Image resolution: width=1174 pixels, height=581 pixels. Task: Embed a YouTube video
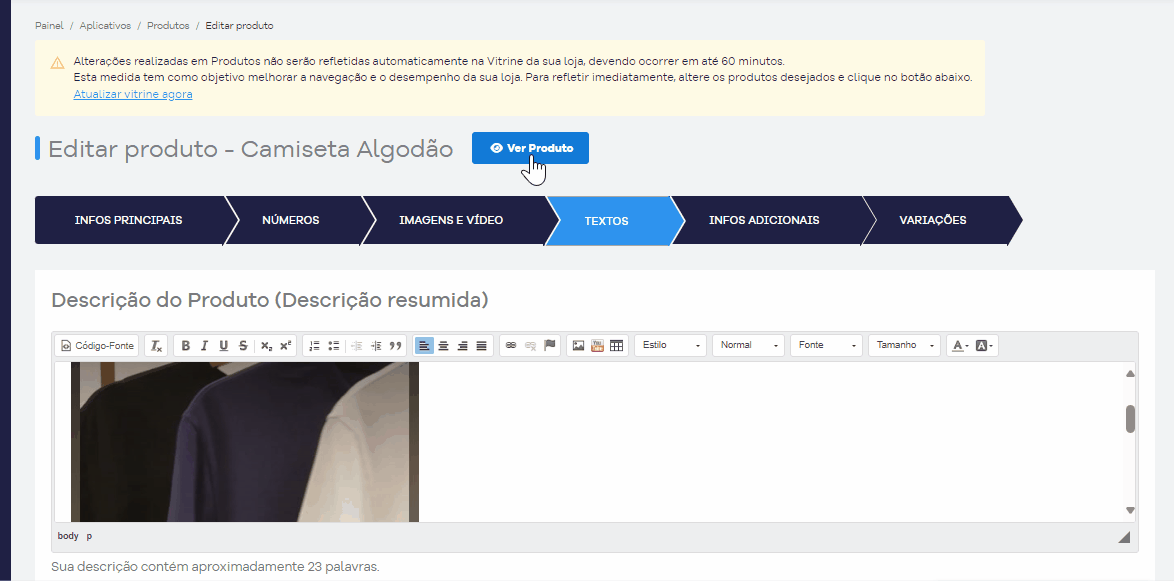[597, 346]
